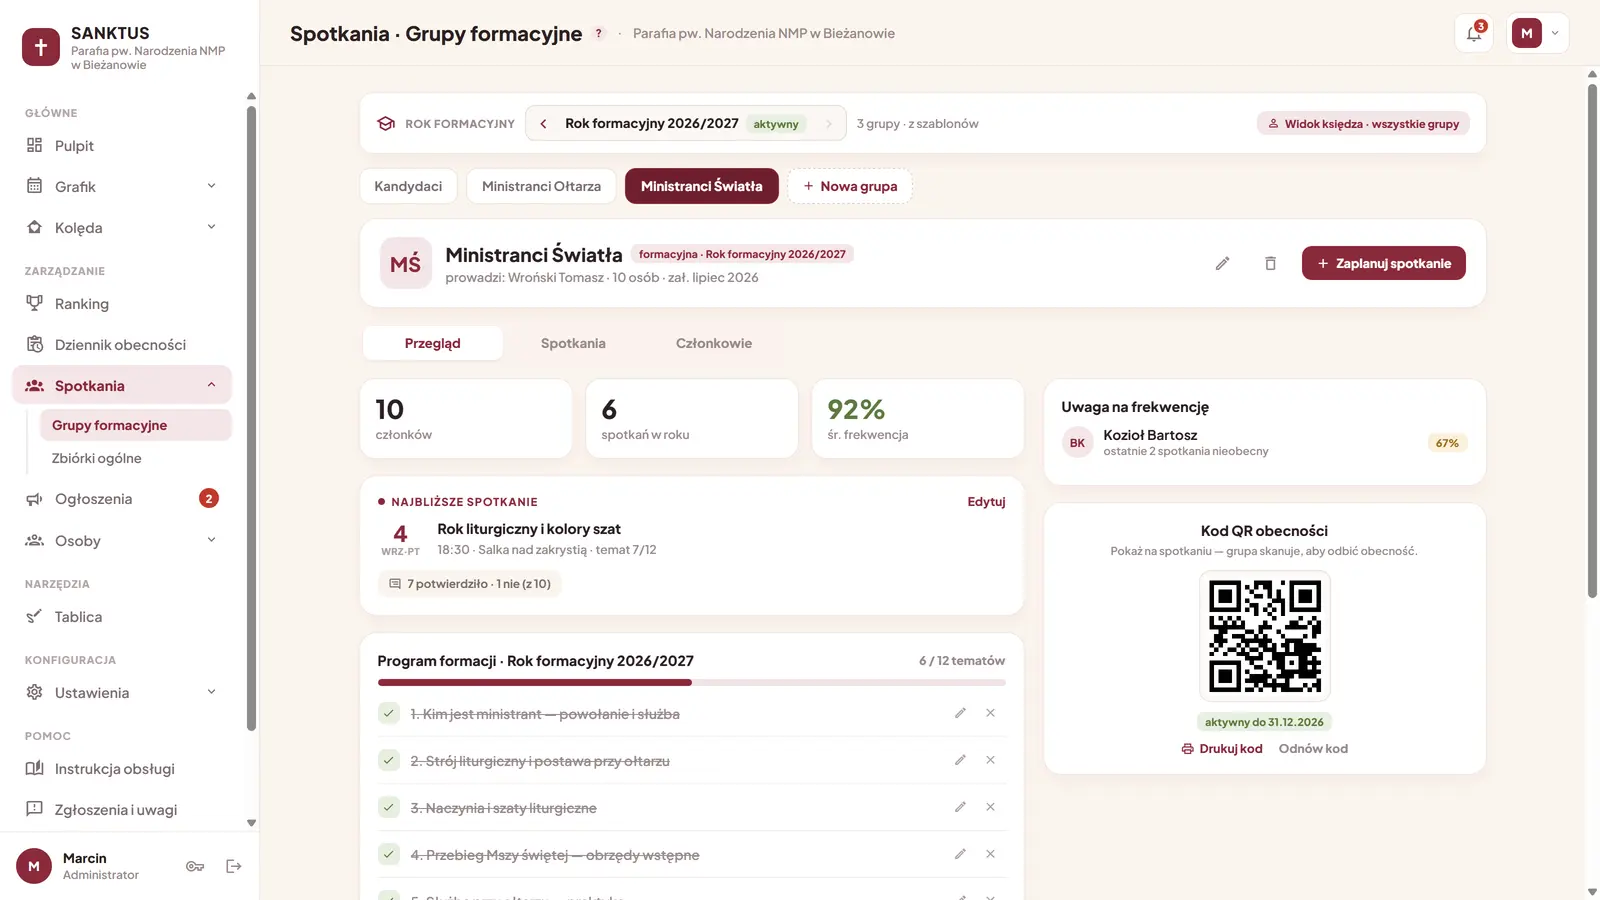Viewport: 1600px width, 900px height.
Task: Go to previous formation year arrow
Action: pos(543,124)
